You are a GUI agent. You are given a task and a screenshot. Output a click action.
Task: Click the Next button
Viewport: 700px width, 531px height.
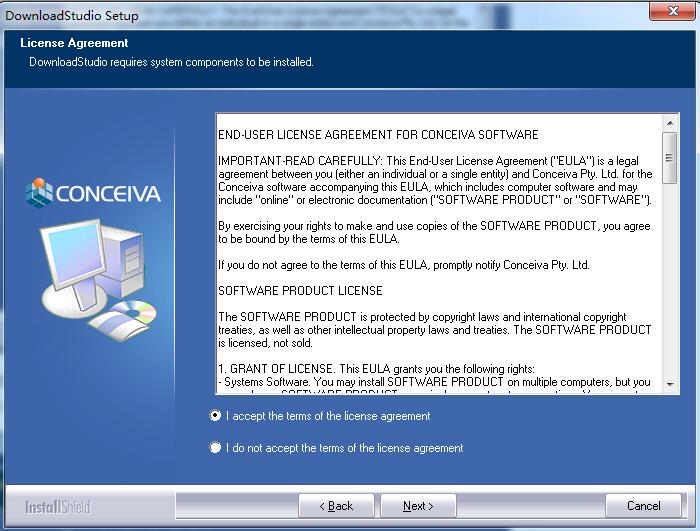pyautogui.click(x=418, y=506)
